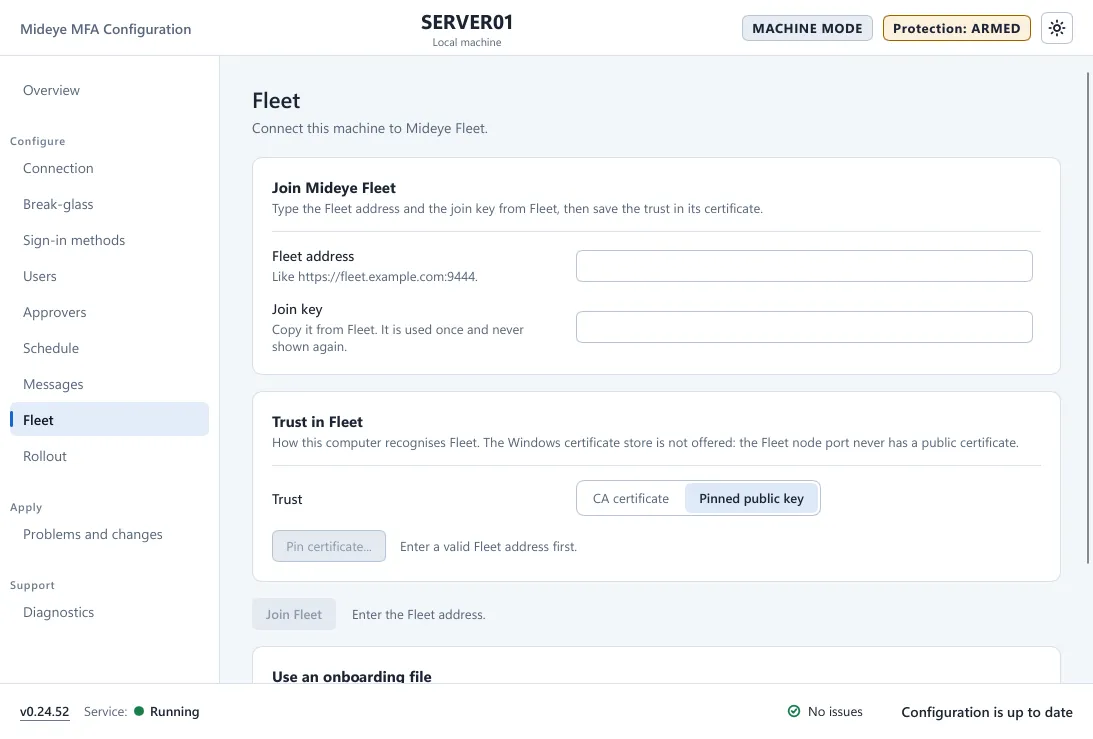Screen dimensions: 1093x739
Task: Open the v0.24.52 version link
Action: (x=45, y=711)
